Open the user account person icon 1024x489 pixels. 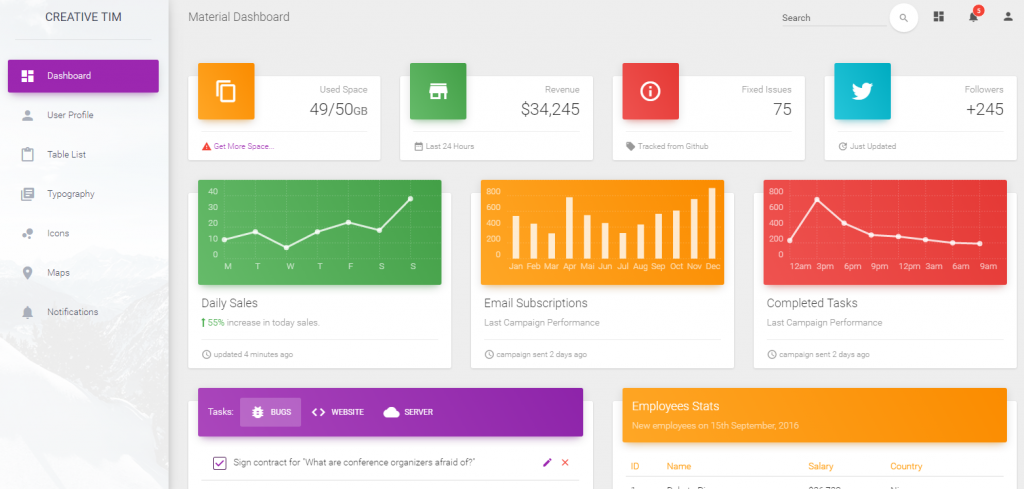pyautogui.click(x=1008, y=17)
